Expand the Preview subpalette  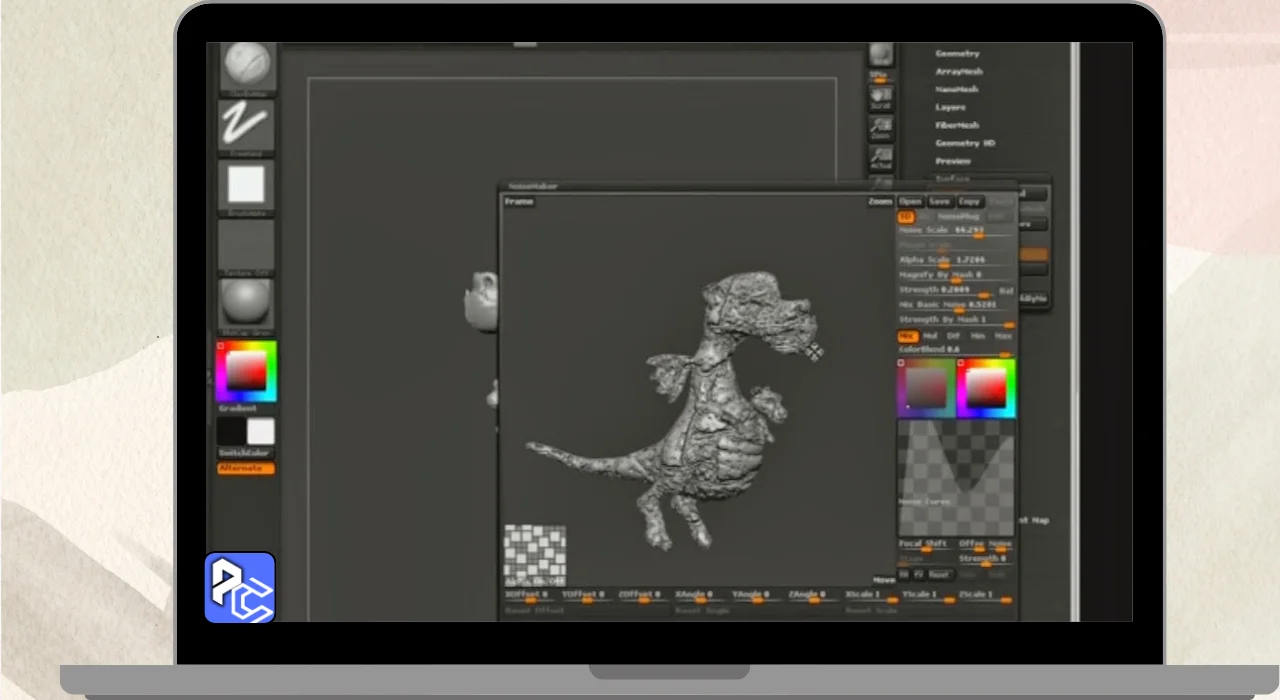(952, 161)
